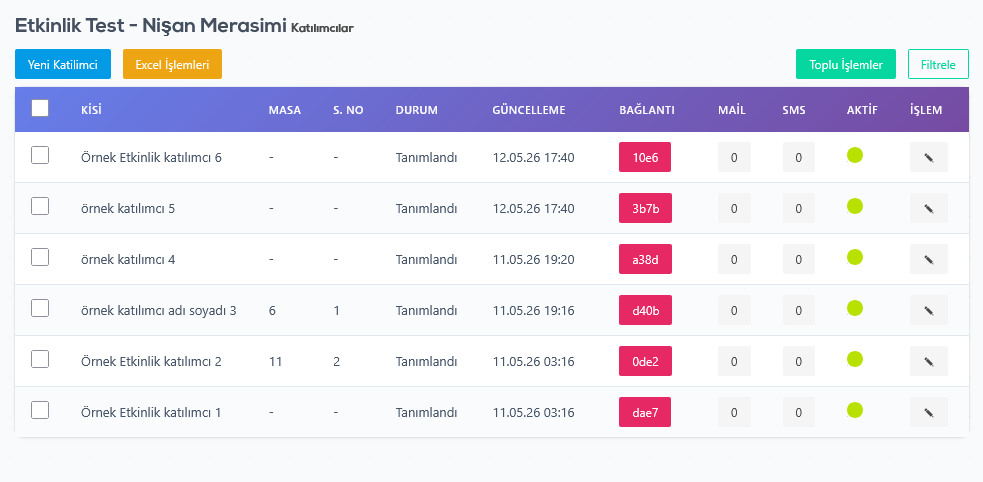Click mail count for örnek katılımcı 5
983x482 pixels.
coord(734,208)
